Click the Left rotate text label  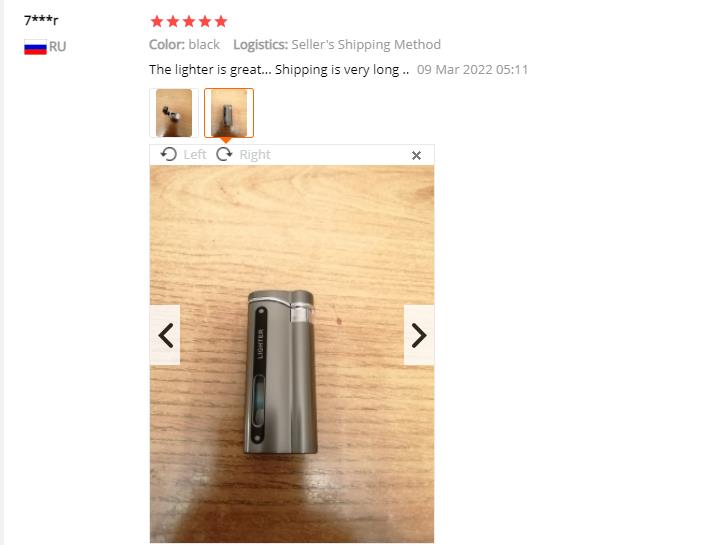click(195, 154)
